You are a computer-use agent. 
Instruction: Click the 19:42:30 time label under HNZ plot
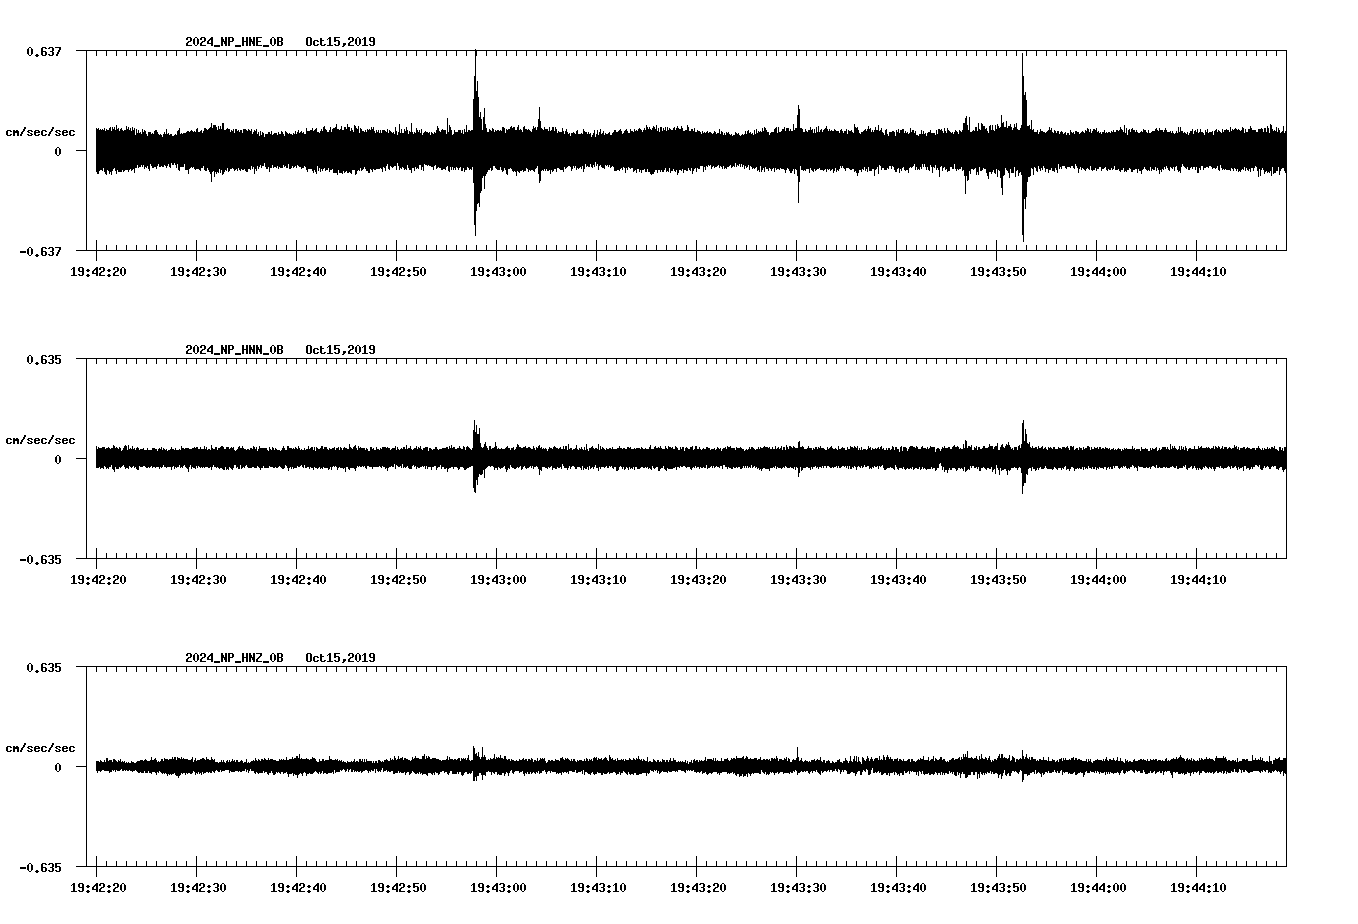click(198, 887)
